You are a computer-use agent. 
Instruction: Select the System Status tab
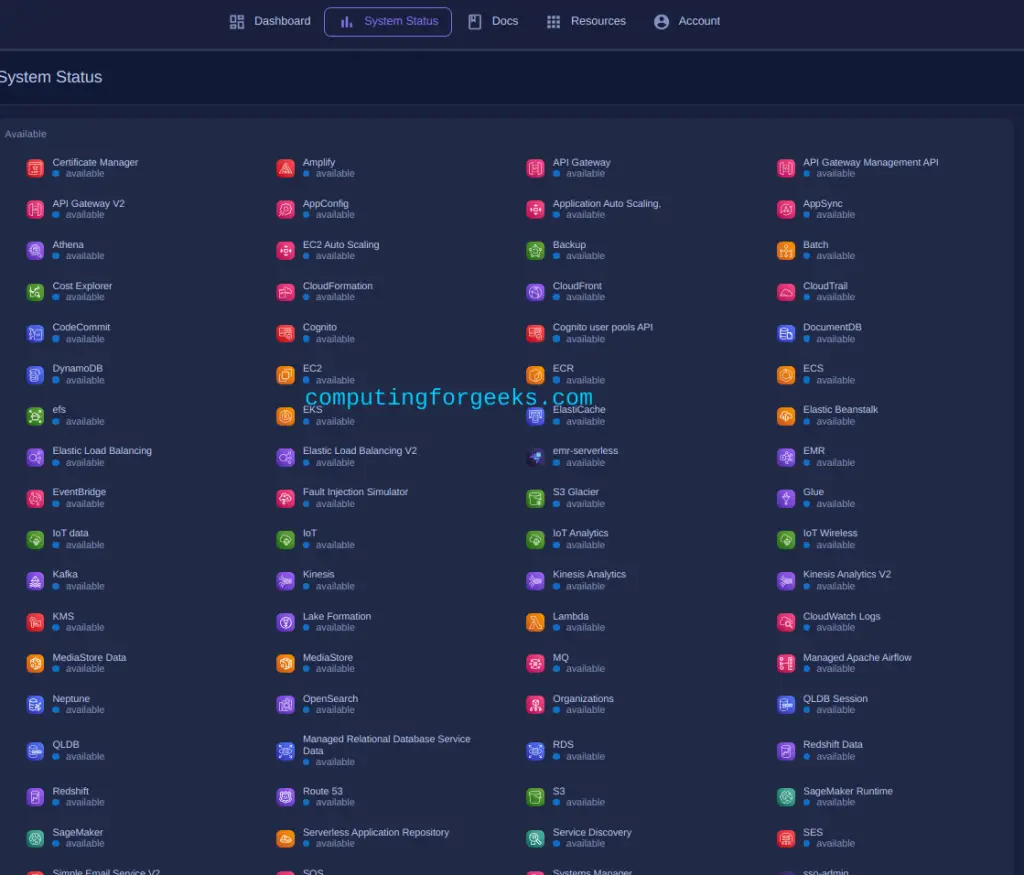388,22
